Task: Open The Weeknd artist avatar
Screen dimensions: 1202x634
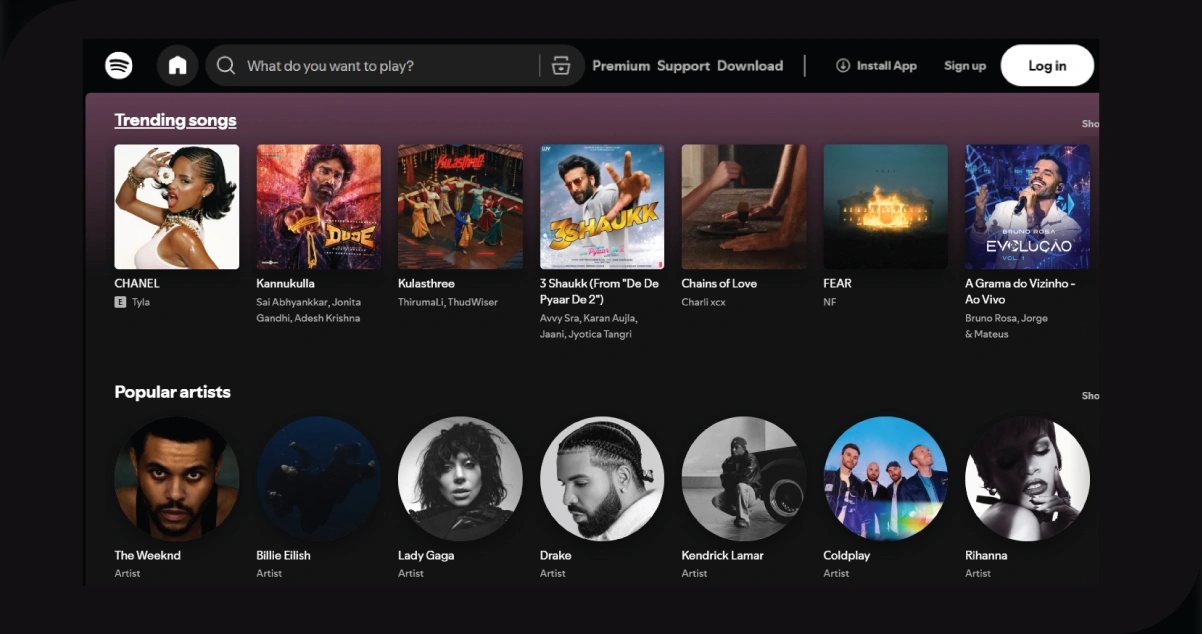Action: [x=176, y=479]
